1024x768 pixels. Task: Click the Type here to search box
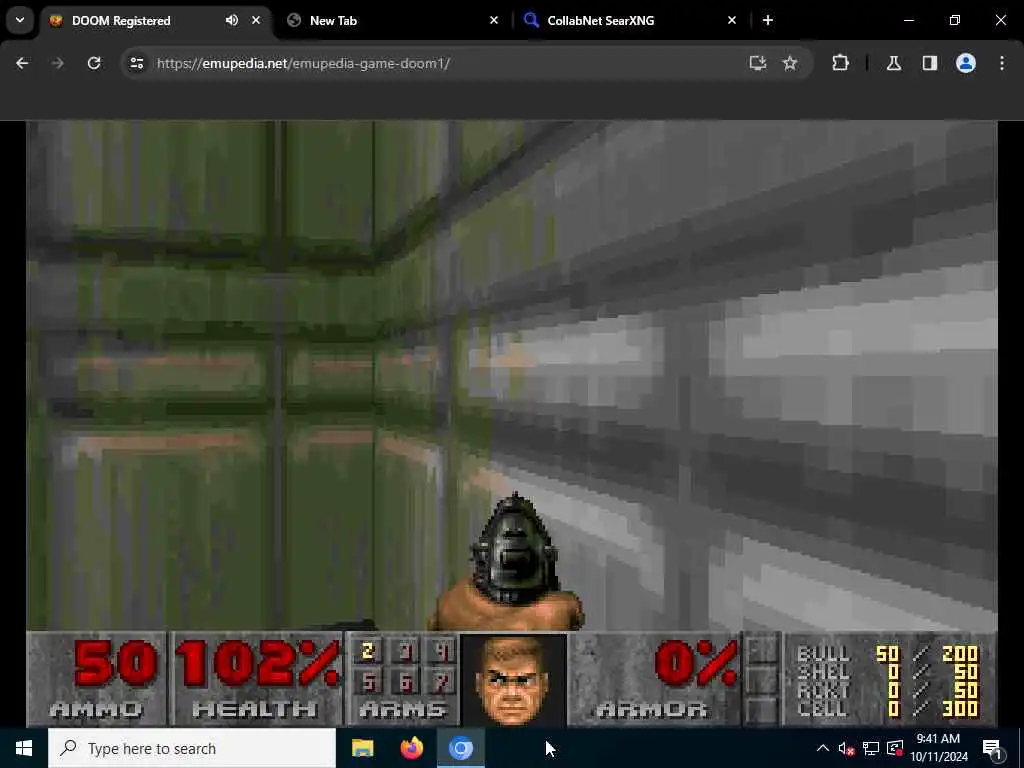pos(192,748)
